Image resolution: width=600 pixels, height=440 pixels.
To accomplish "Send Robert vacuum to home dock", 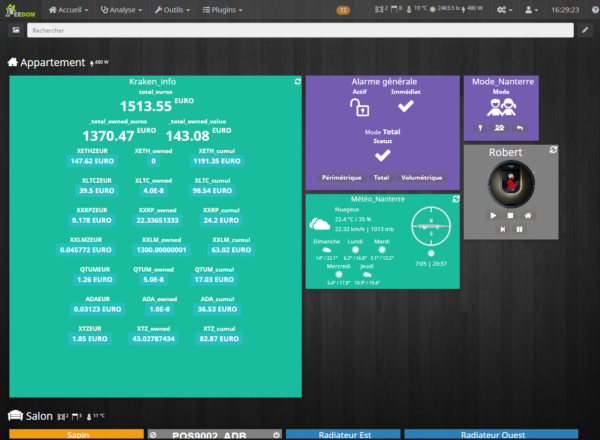I will 529,215.
